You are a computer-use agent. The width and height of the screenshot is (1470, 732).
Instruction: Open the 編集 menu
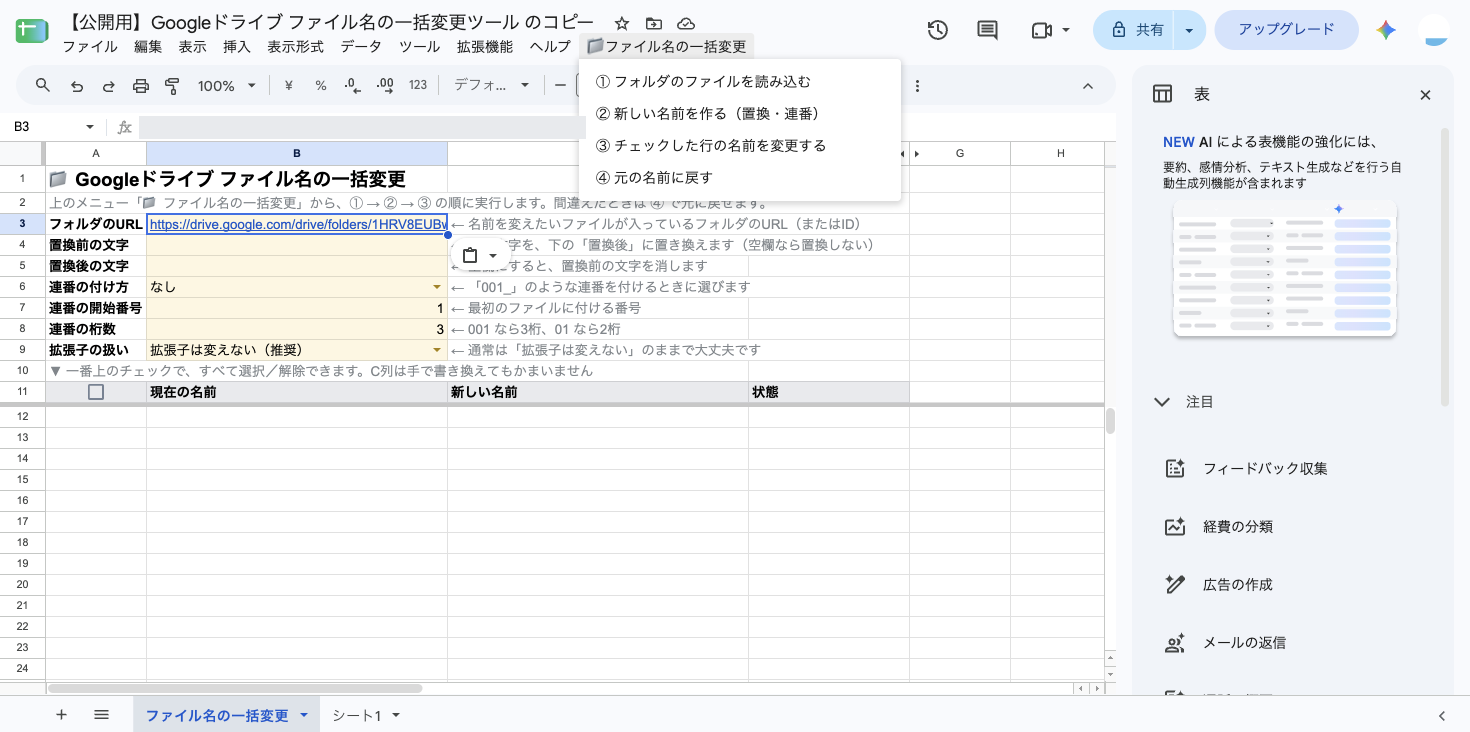coord(148,46)
